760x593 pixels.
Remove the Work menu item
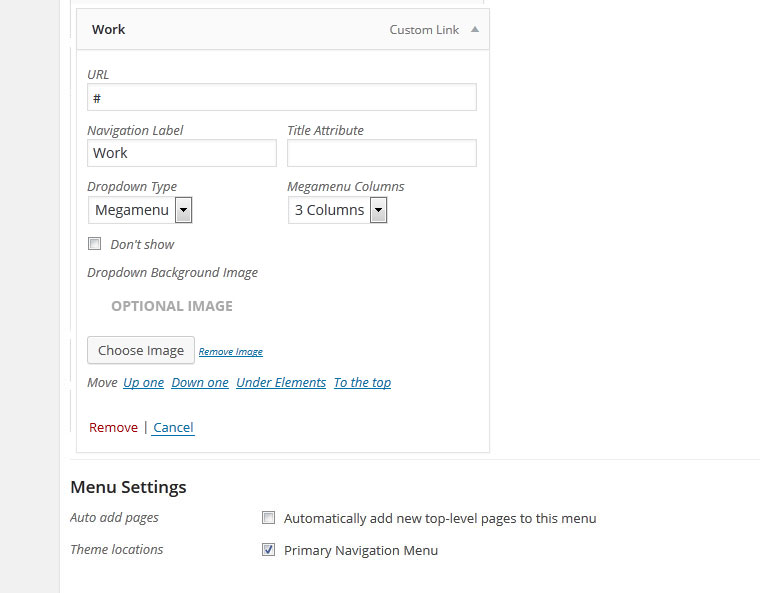113,427
